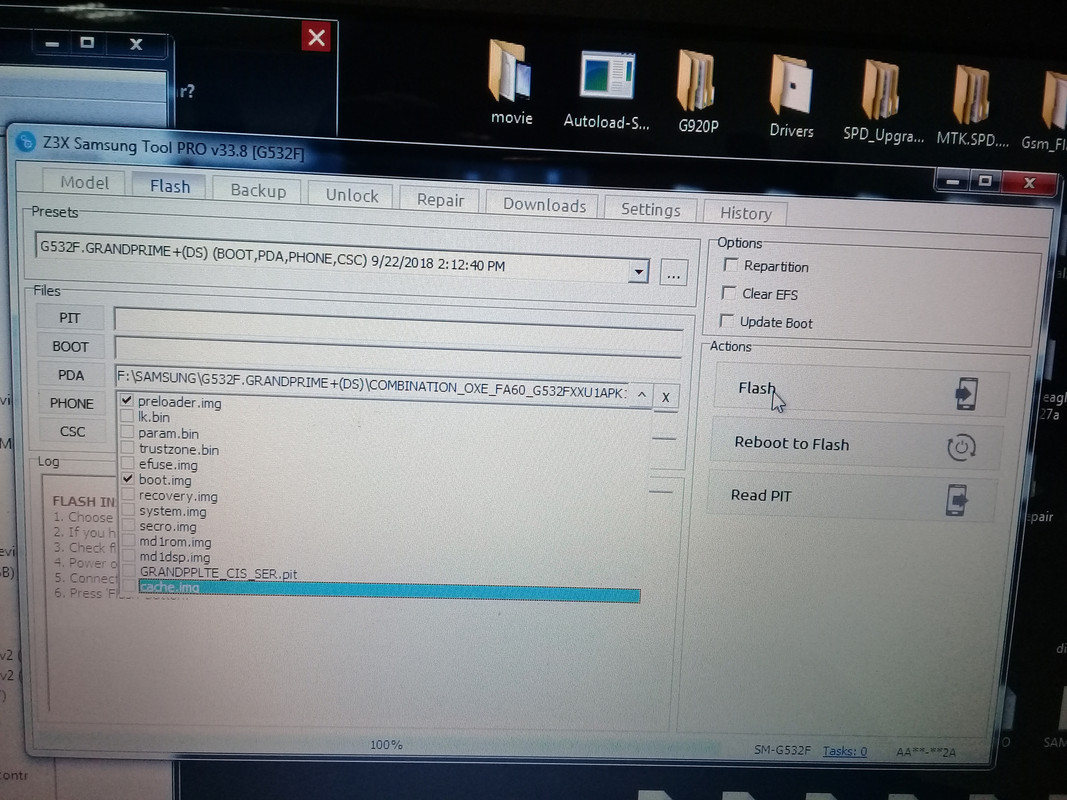Click SM-G532F status bar text
The height and width of the screenshot is (800, 1067).
point(782,750)
